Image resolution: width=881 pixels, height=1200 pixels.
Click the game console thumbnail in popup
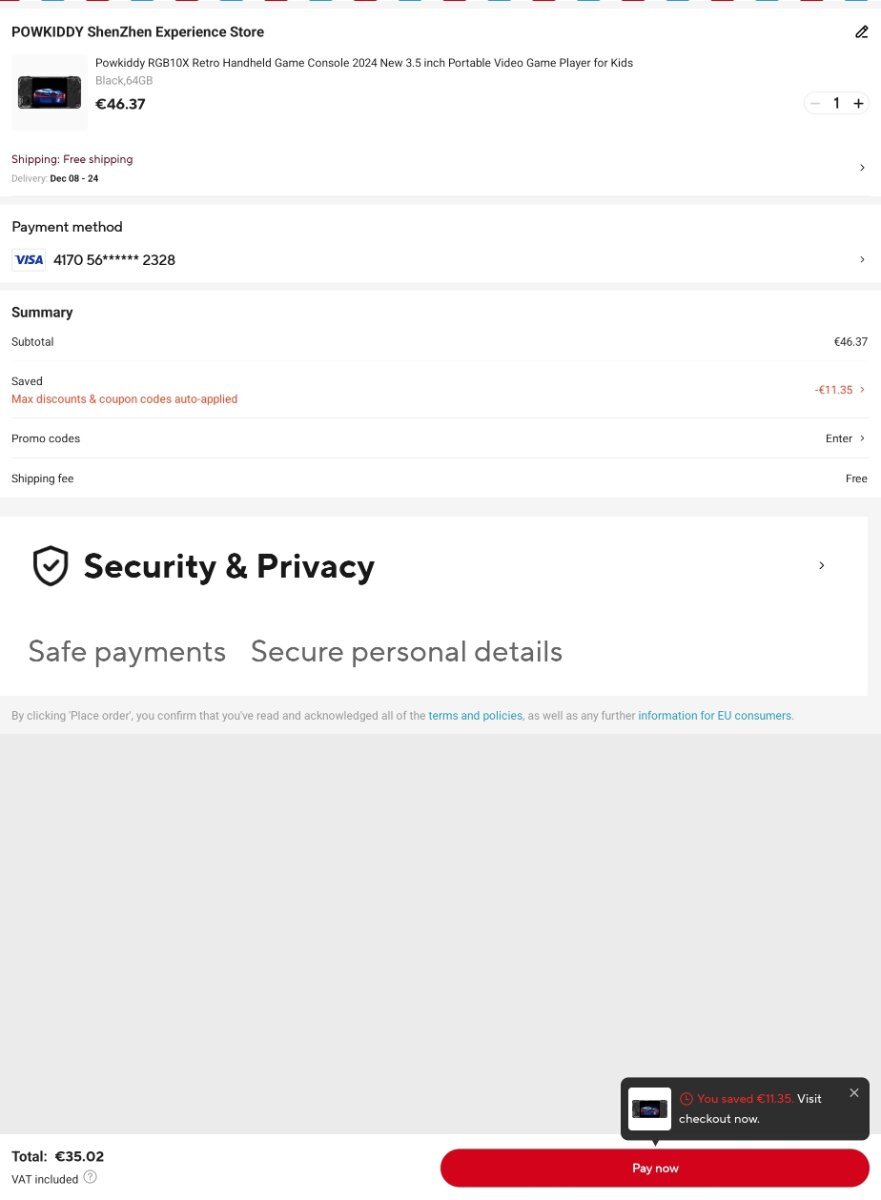[650, 1109]
